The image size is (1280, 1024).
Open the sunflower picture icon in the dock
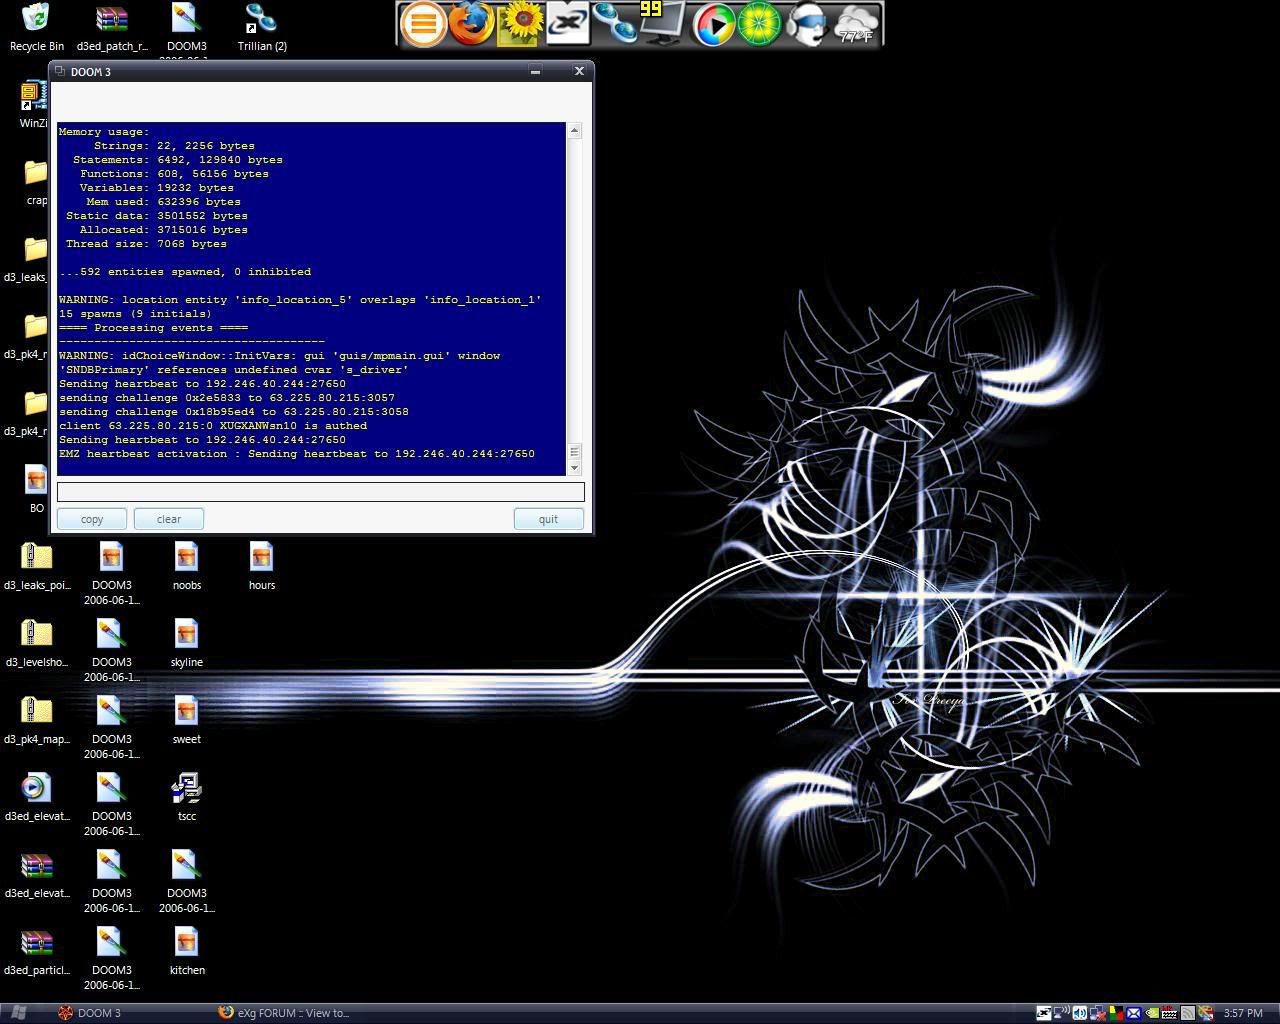(x=519, y=23)
